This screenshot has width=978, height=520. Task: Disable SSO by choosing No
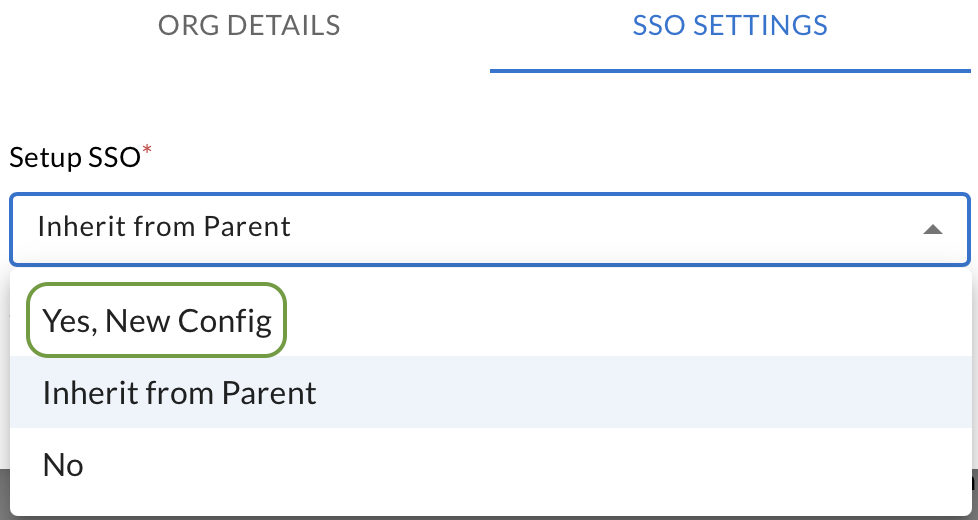[63, 465]
